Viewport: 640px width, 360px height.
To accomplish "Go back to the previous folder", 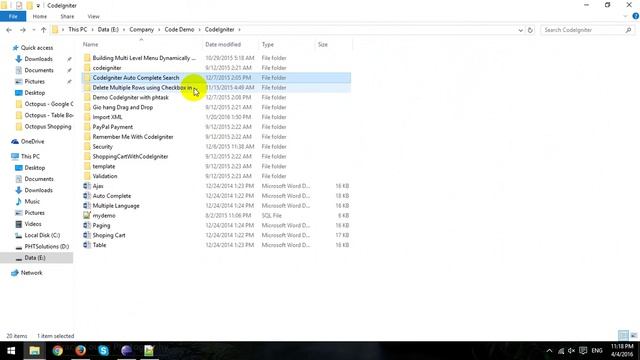I will click(9, 30).
